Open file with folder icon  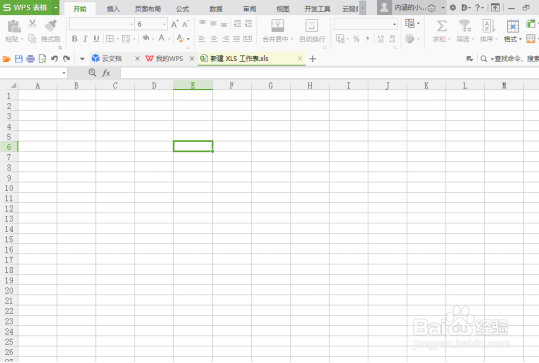coord(7,59)
